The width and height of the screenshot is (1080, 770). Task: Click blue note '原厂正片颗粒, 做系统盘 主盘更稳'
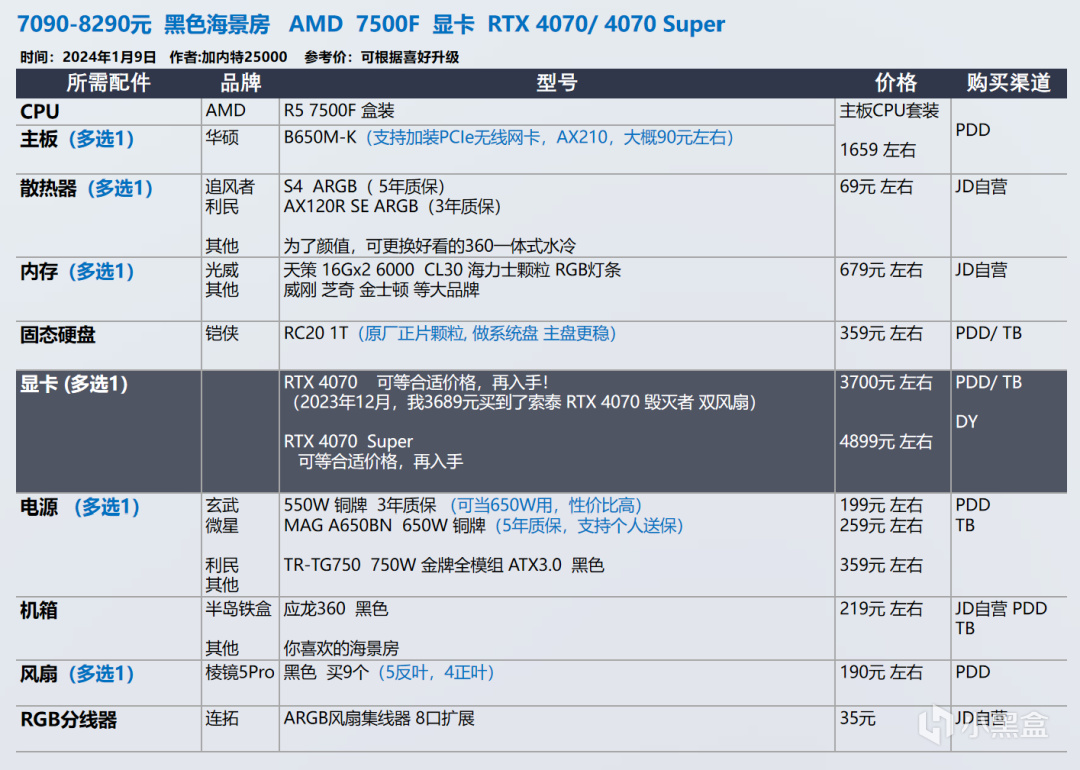click(487, 333)
